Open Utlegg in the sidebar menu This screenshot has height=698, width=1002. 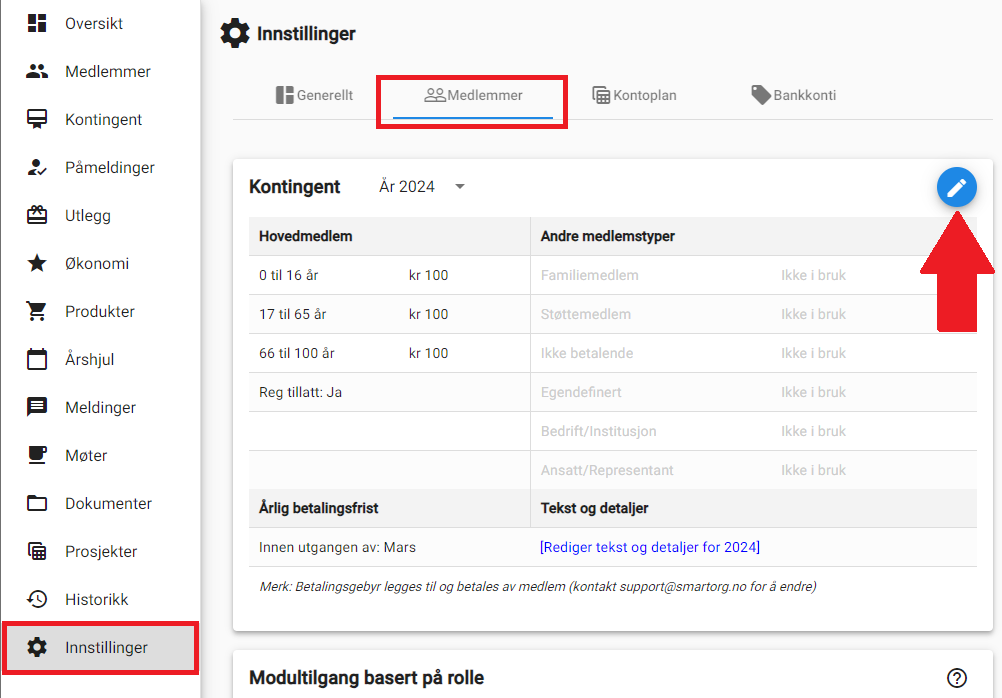[100, 215]
